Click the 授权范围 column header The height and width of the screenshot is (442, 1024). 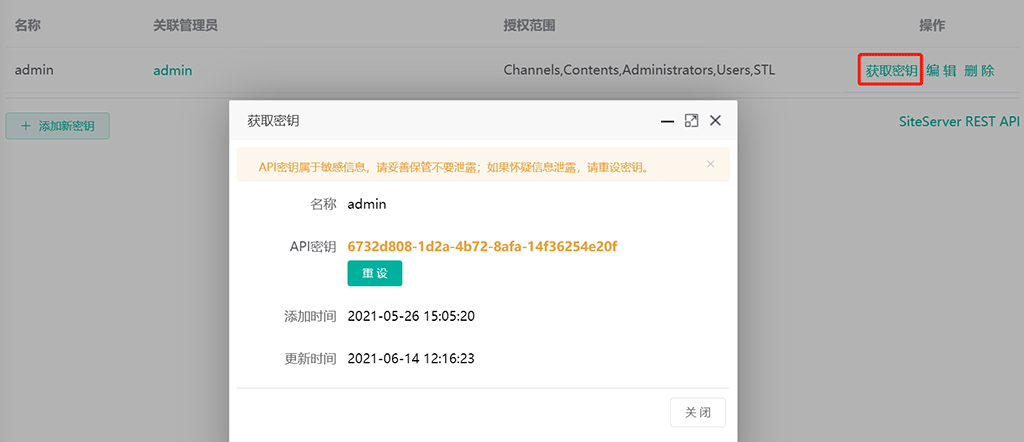click(529, 24)
